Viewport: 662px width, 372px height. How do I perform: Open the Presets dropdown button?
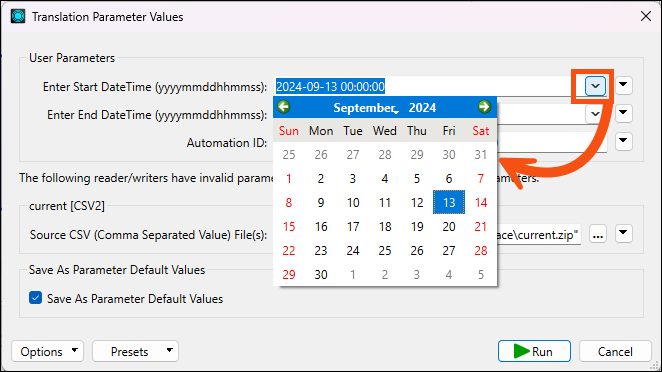pos(135,351)
